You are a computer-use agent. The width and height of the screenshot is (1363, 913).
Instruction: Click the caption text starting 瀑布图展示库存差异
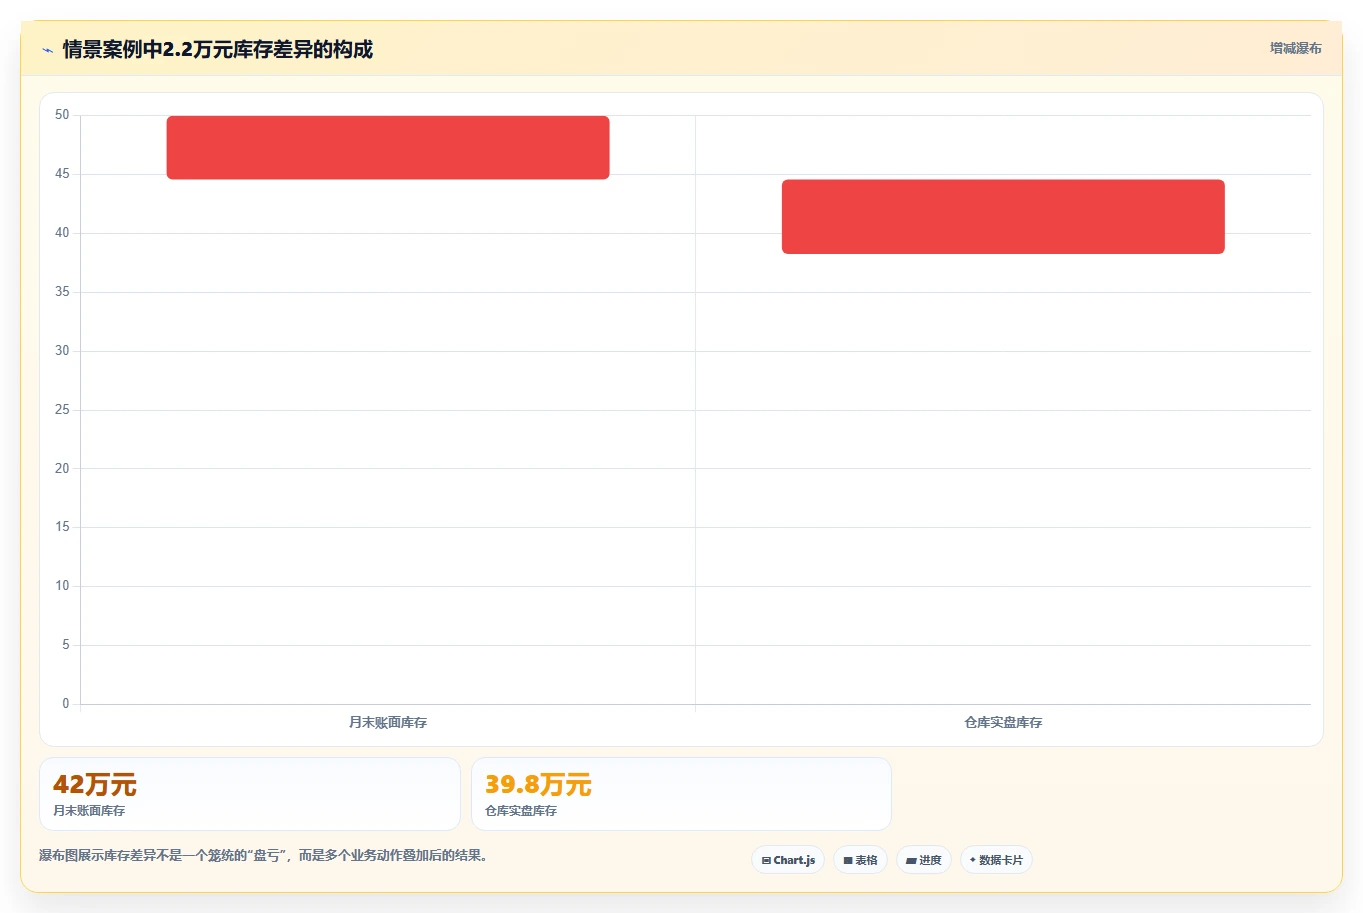[x=264, y=856]
